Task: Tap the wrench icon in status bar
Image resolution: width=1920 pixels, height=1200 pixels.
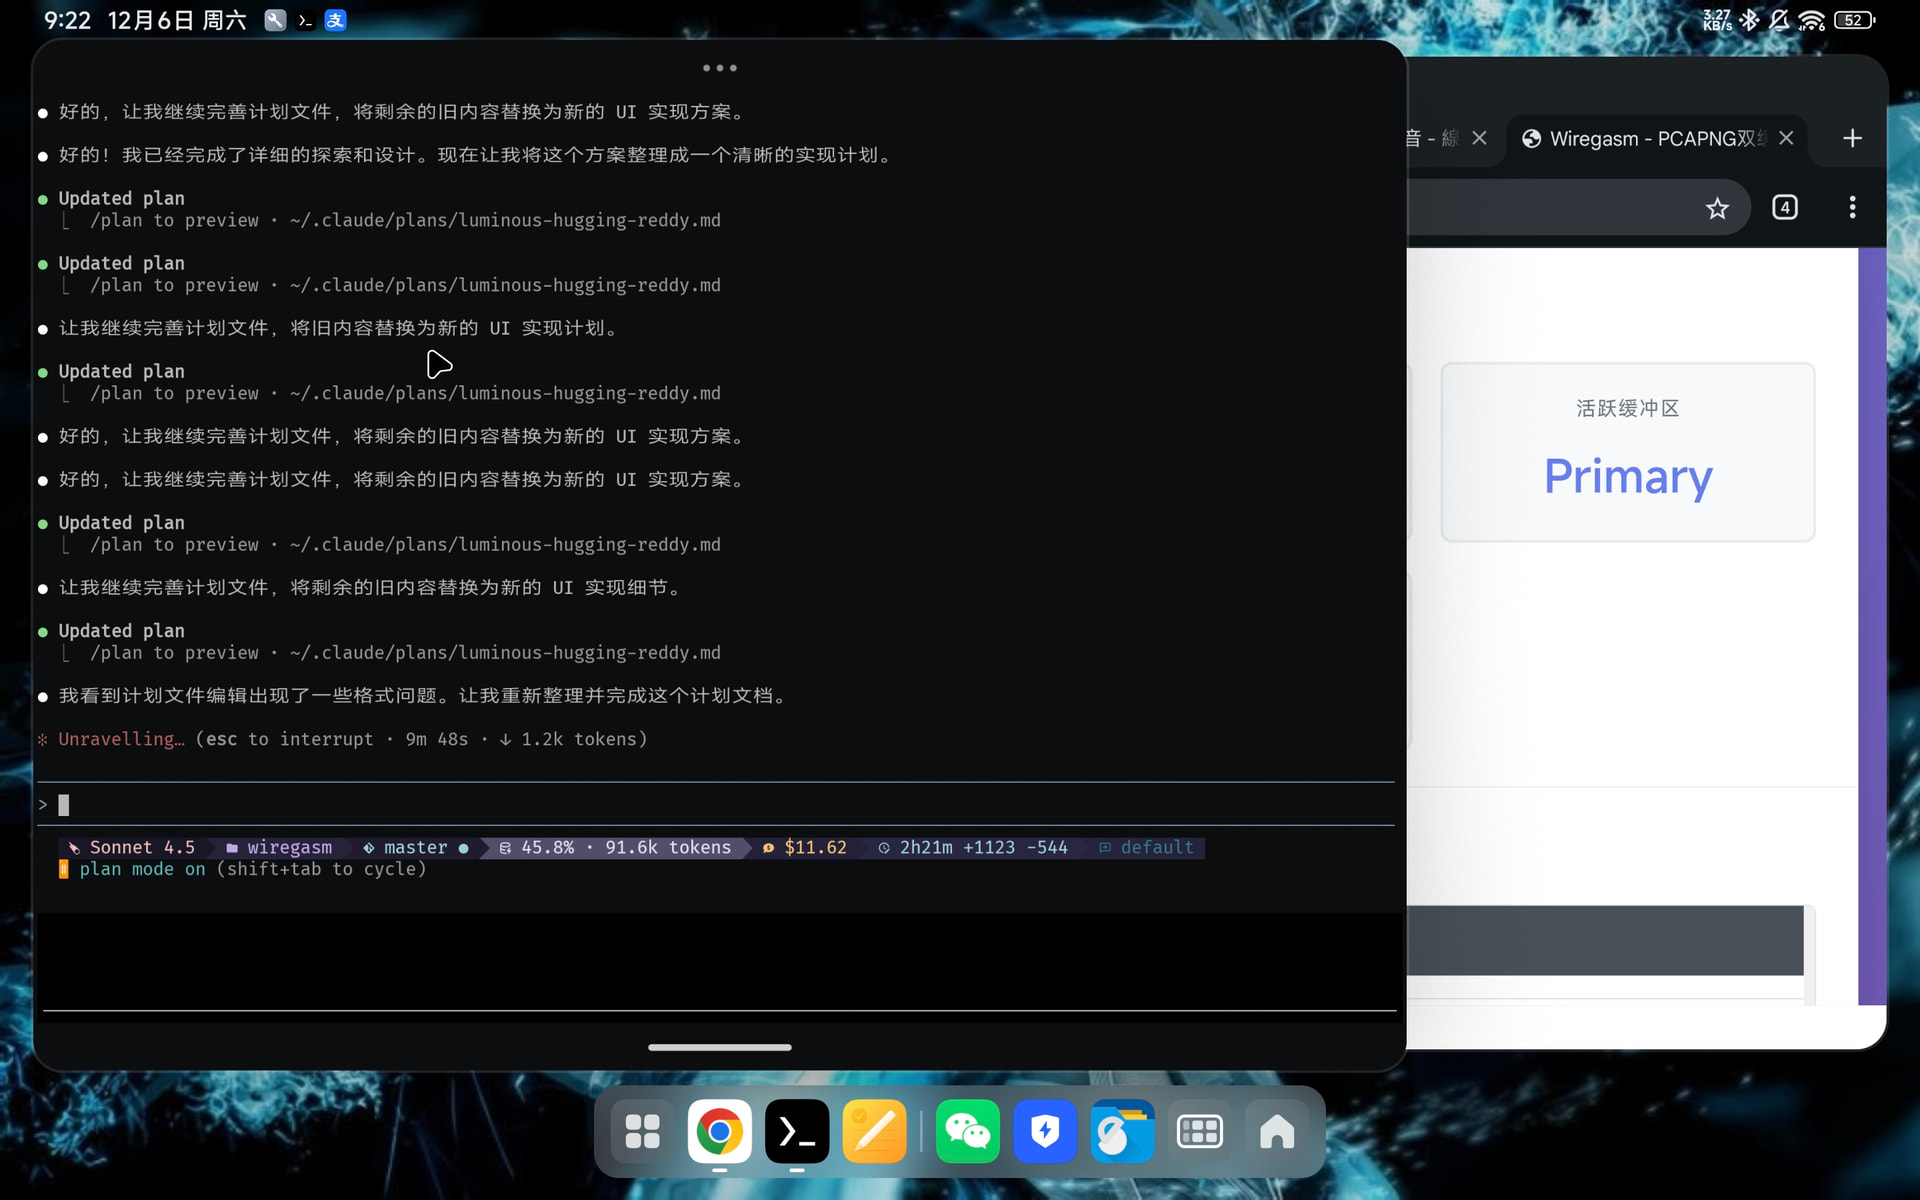Action: pyautogui.click(x=275, y=20)
